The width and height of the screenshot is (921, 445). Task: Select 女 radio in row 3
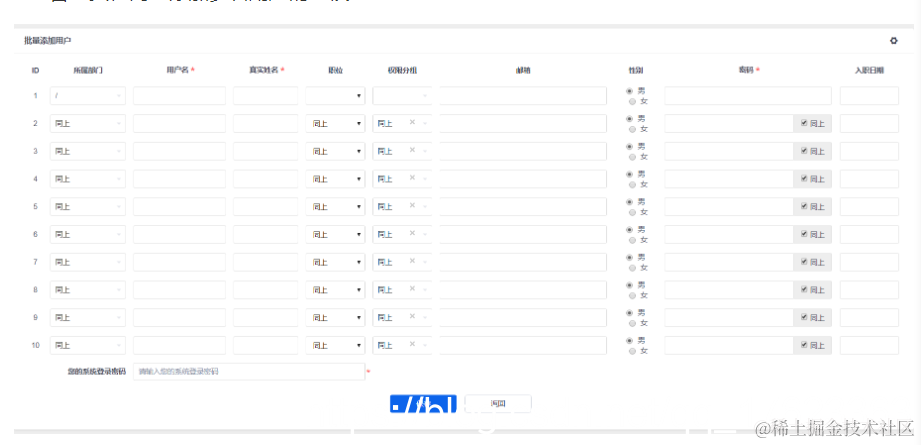(632, 157)
